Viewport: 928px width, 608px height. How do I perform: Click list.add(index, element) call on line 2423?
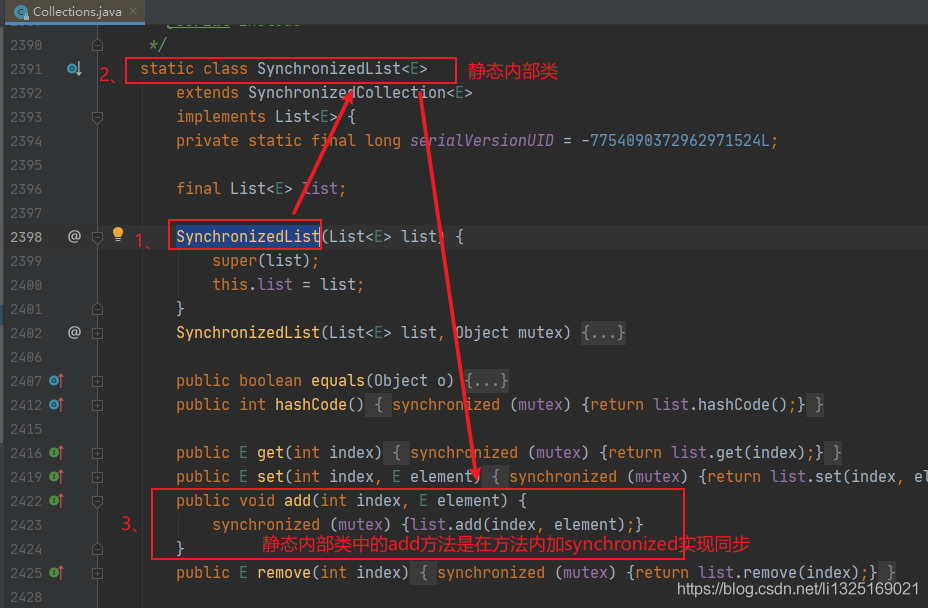(516, 525)
